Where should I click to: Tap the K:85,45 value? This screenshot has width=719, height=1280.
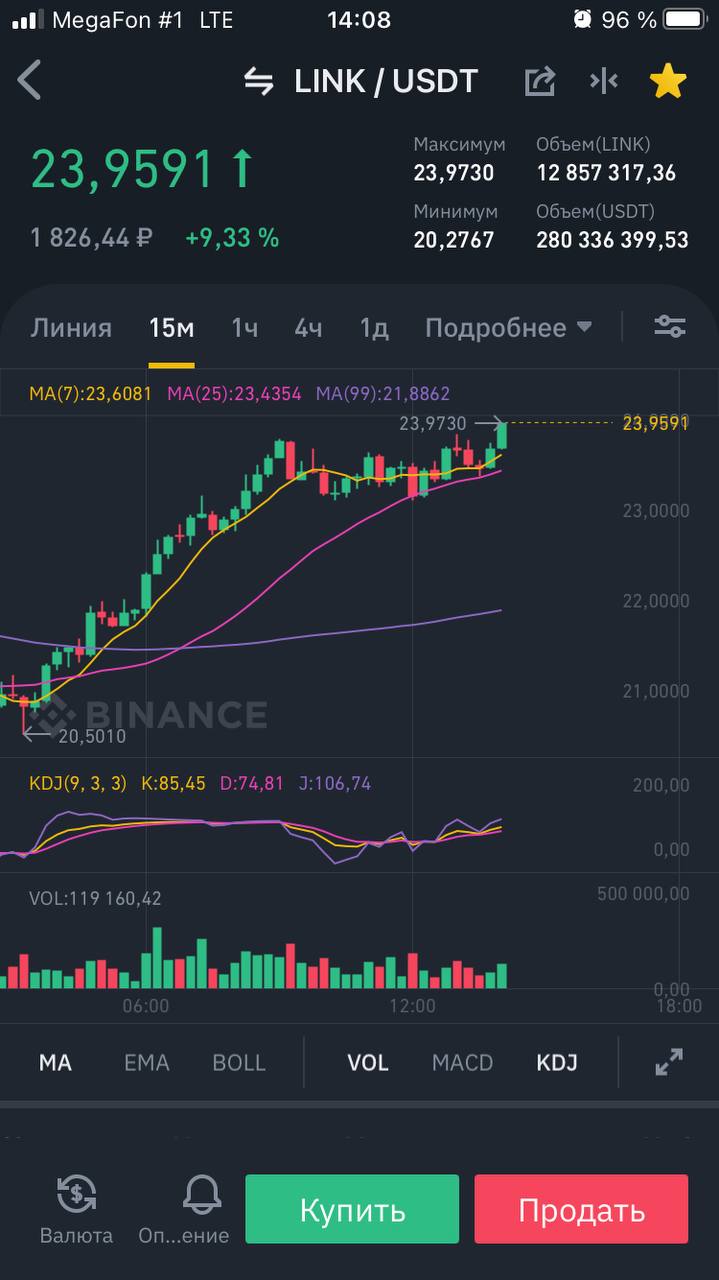point(173,783)
